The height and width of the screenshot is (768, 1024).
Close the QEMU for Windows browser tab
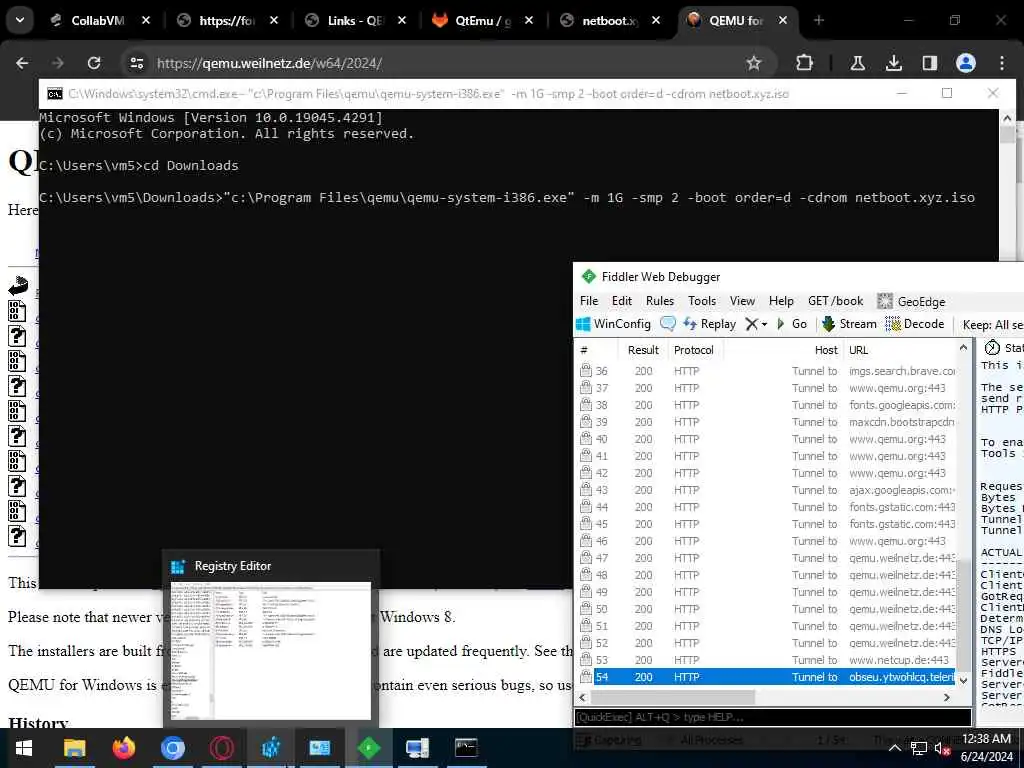coord(783,21)
